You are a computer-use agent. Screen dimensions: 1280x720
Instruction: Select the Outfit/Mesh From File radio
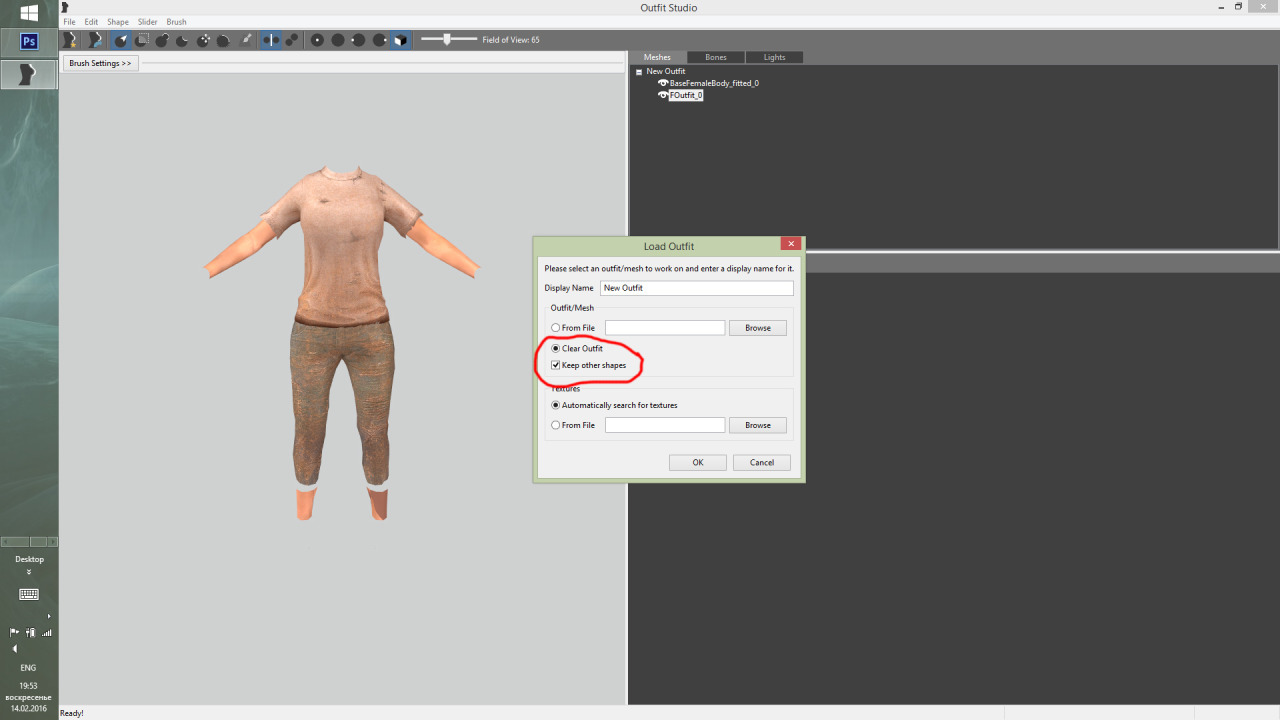(x=555, y=328)
